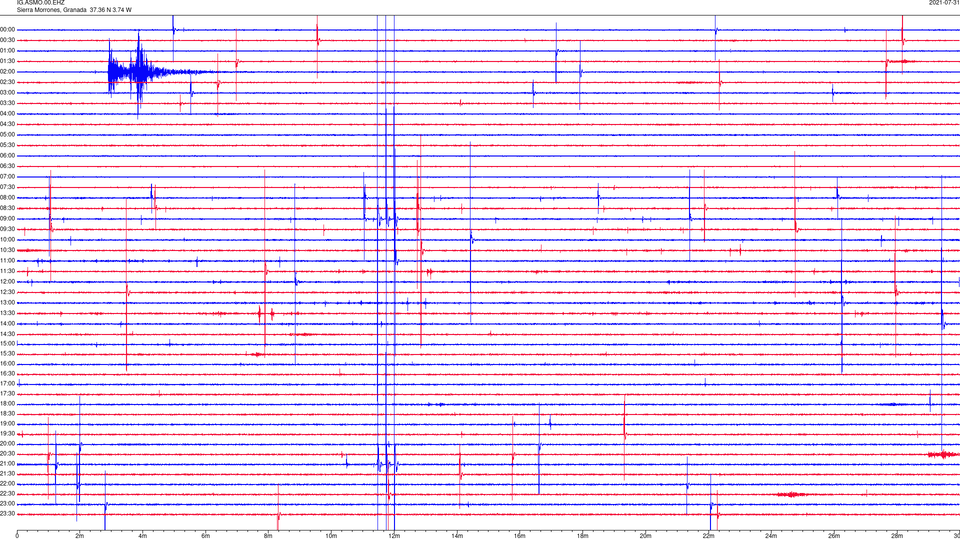Screen dimensions: 960x540
Task: Click the 08:00 row label
Action: click(x=7, y=197)
